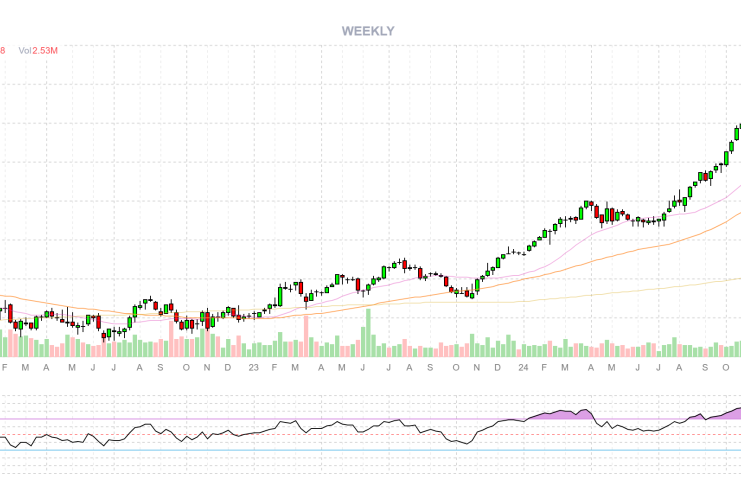The image size is (741, 486).
Task: Click the blue oversold line in oscillator
Action: click(300, 450)
